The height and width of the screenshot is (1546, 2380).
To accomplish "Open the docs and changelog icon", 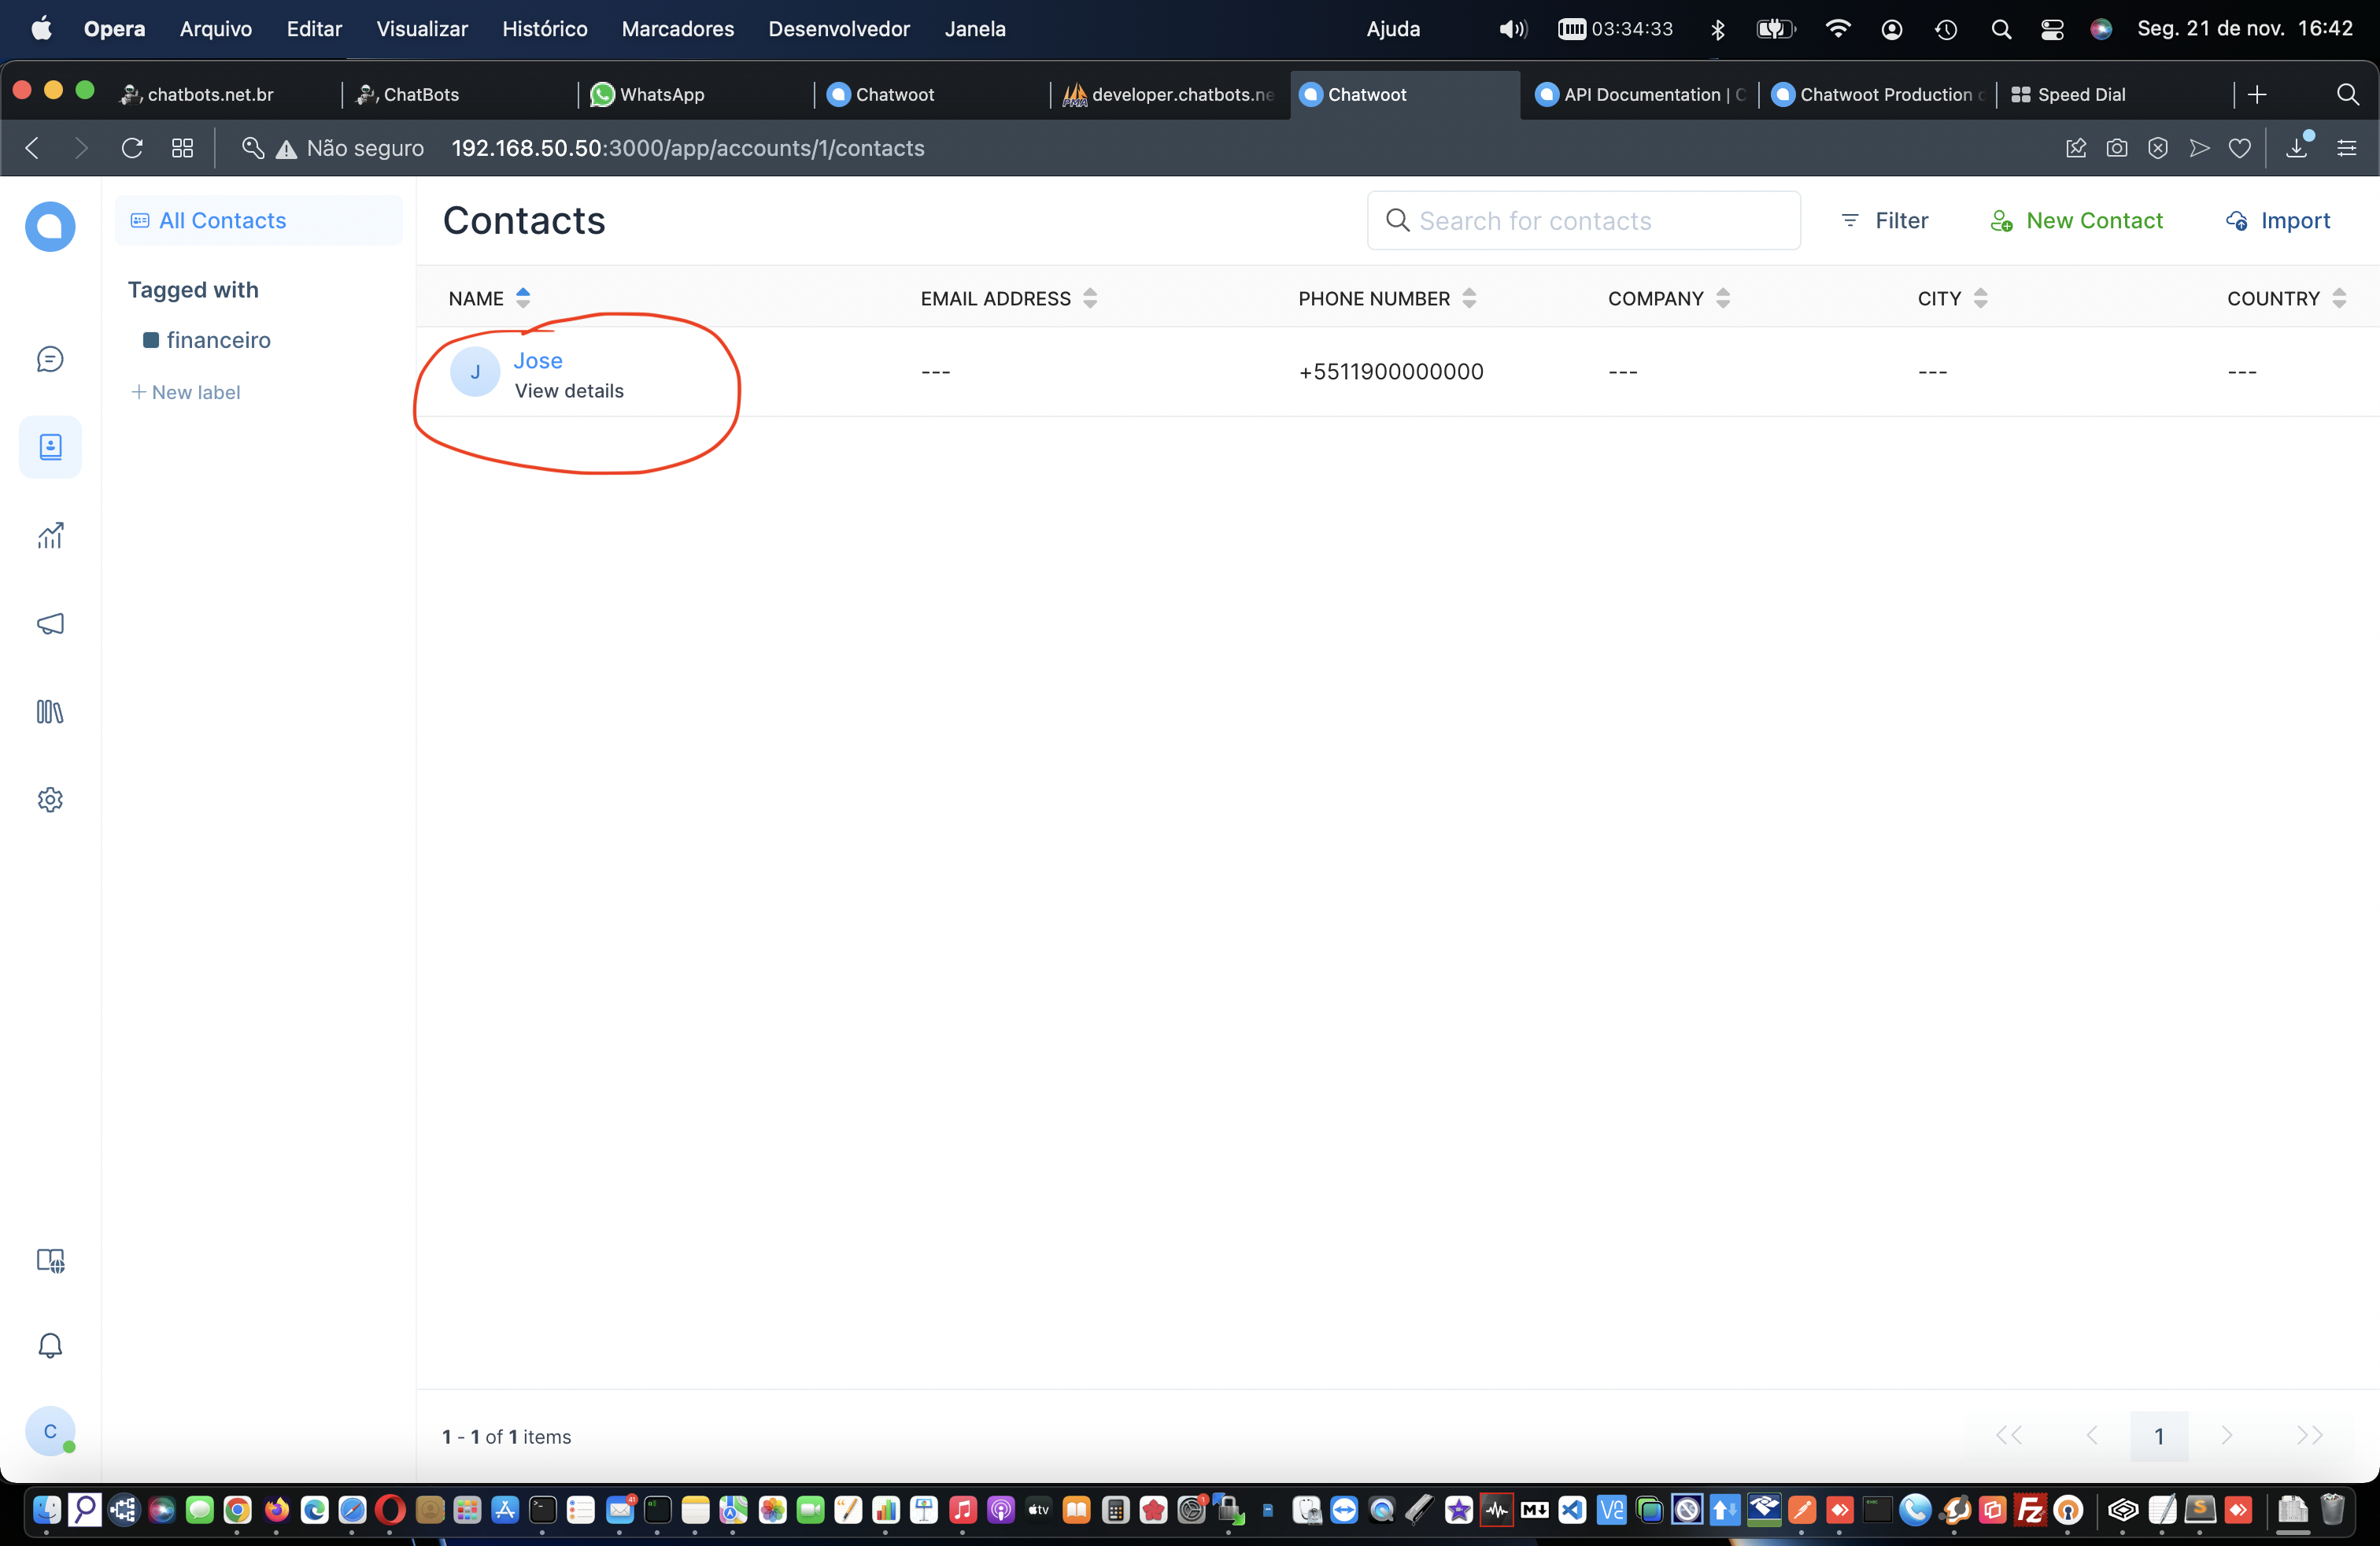I will (x=50, y=1260).
